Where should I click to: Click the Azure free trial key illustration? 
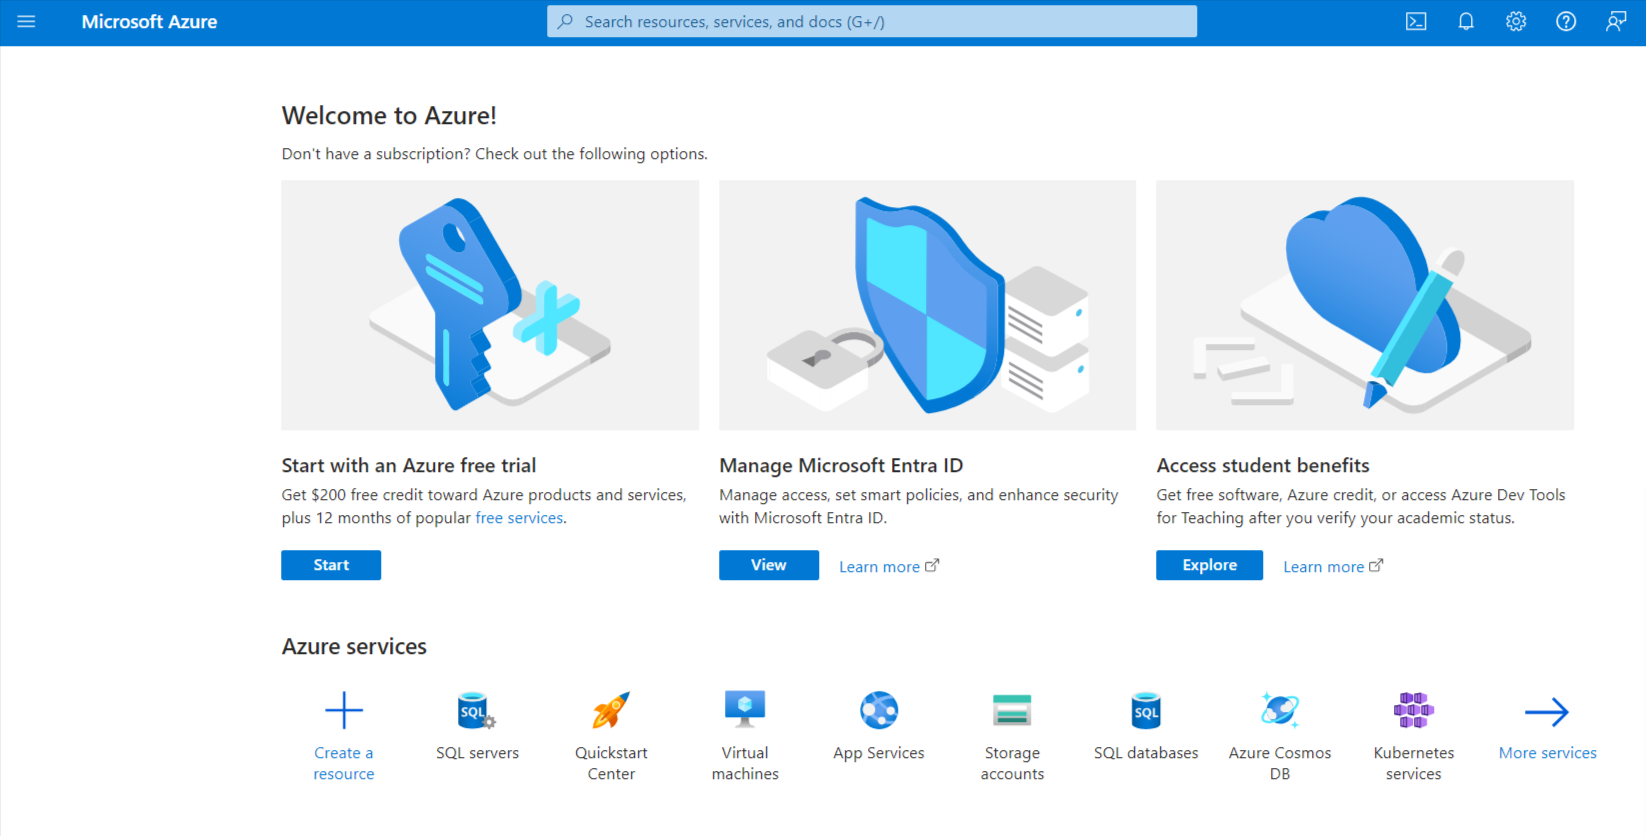(x=490, y=305)
